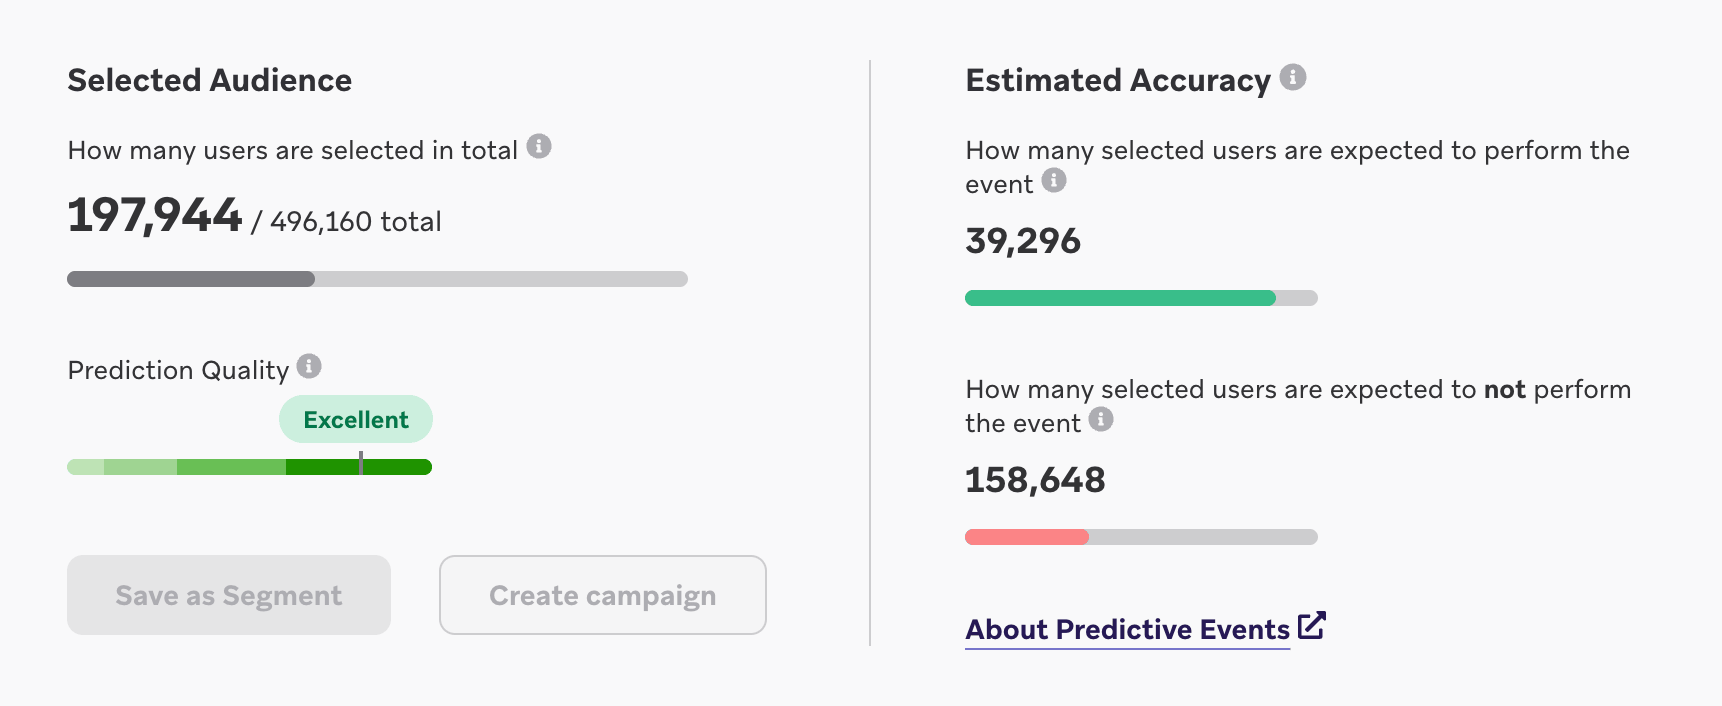
Task: Open the About Predictive Events link
Action: click(x=1127, y=629)
